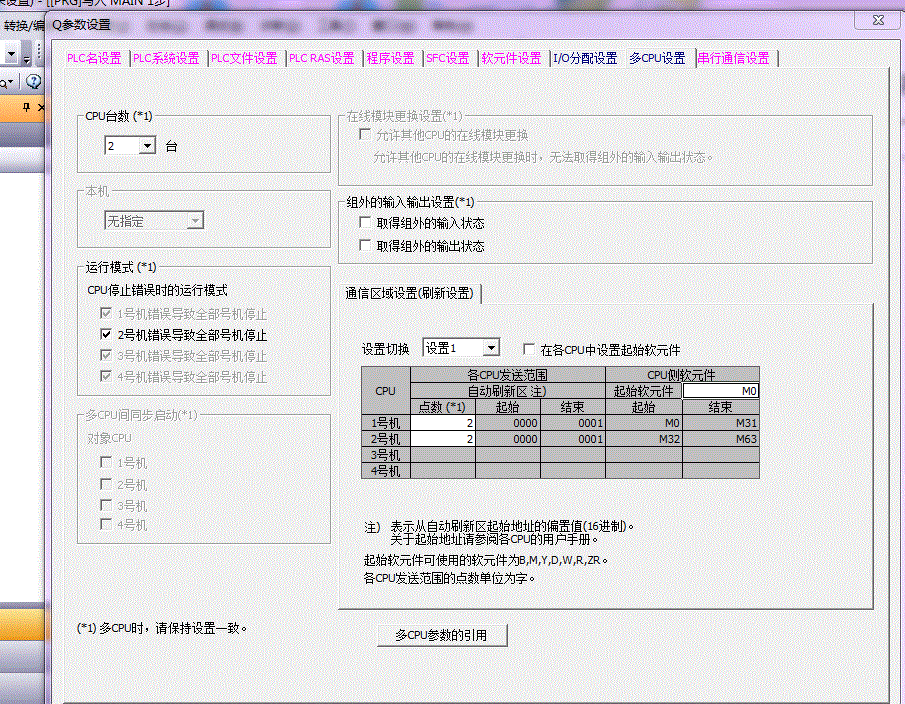Open the I/O分配设置 tab
The width and height of the screenshot is (905, 704).
[585, 58]
